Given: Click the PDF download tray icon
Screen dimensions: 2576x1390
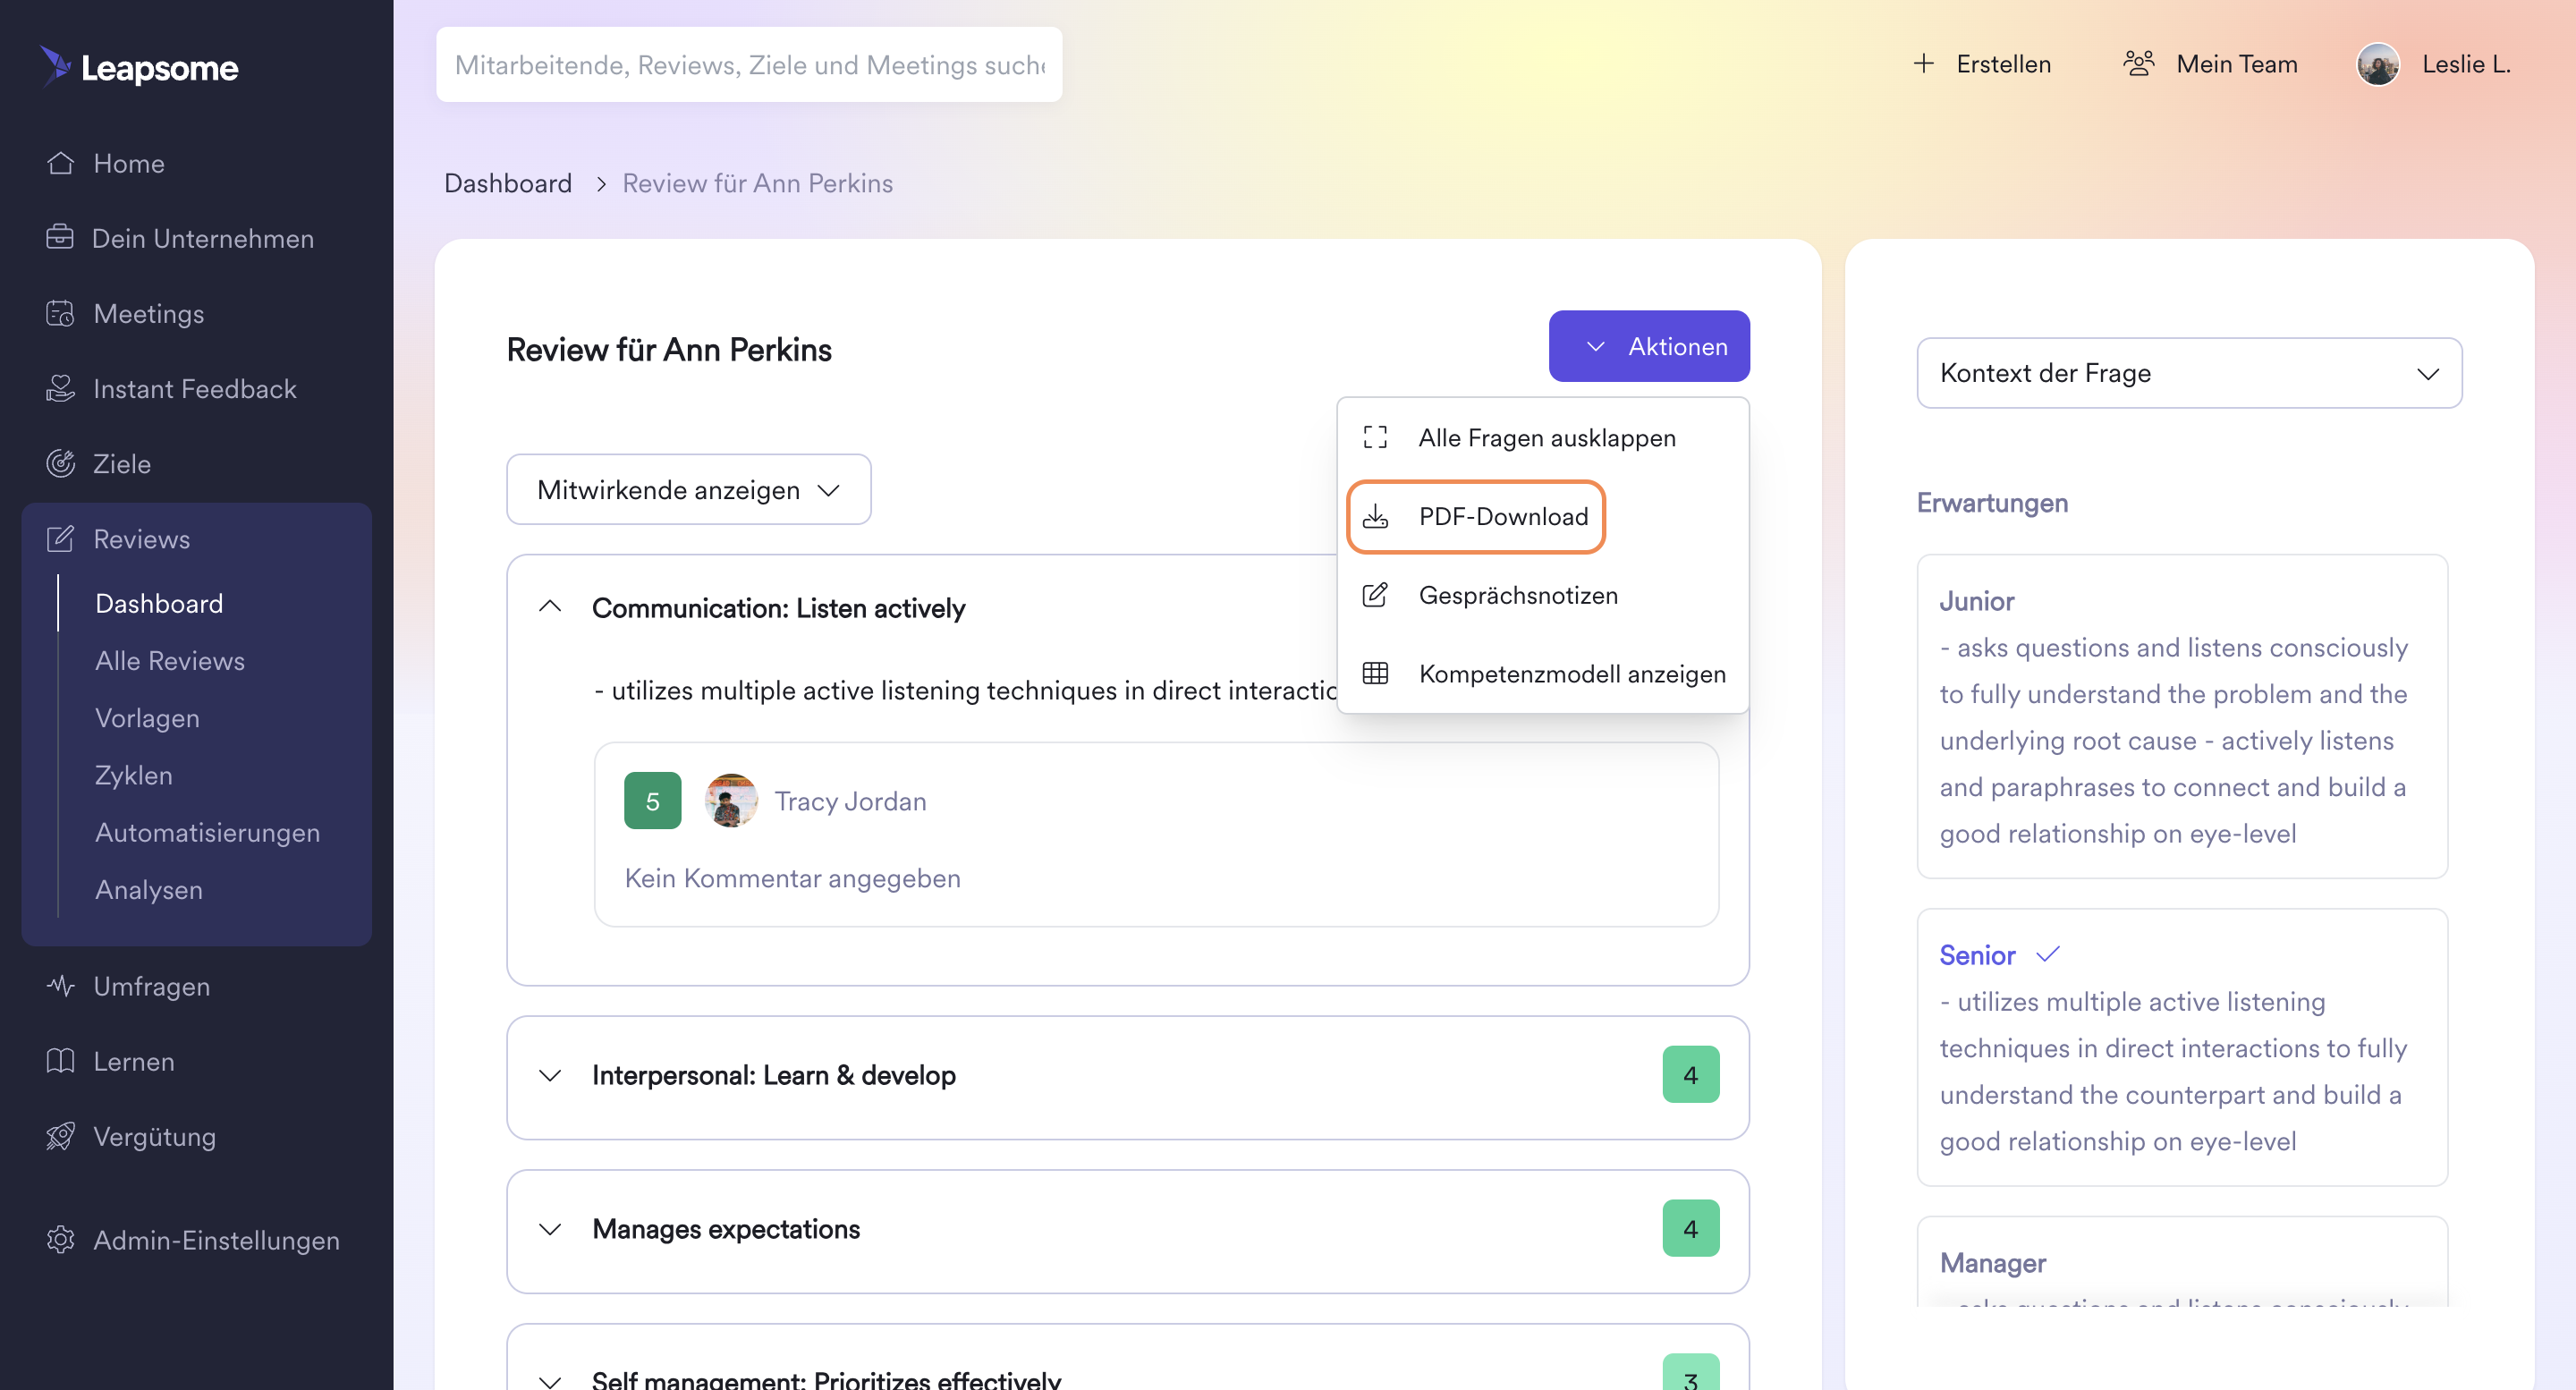Looking at the screenshot, I should 1375,516.
